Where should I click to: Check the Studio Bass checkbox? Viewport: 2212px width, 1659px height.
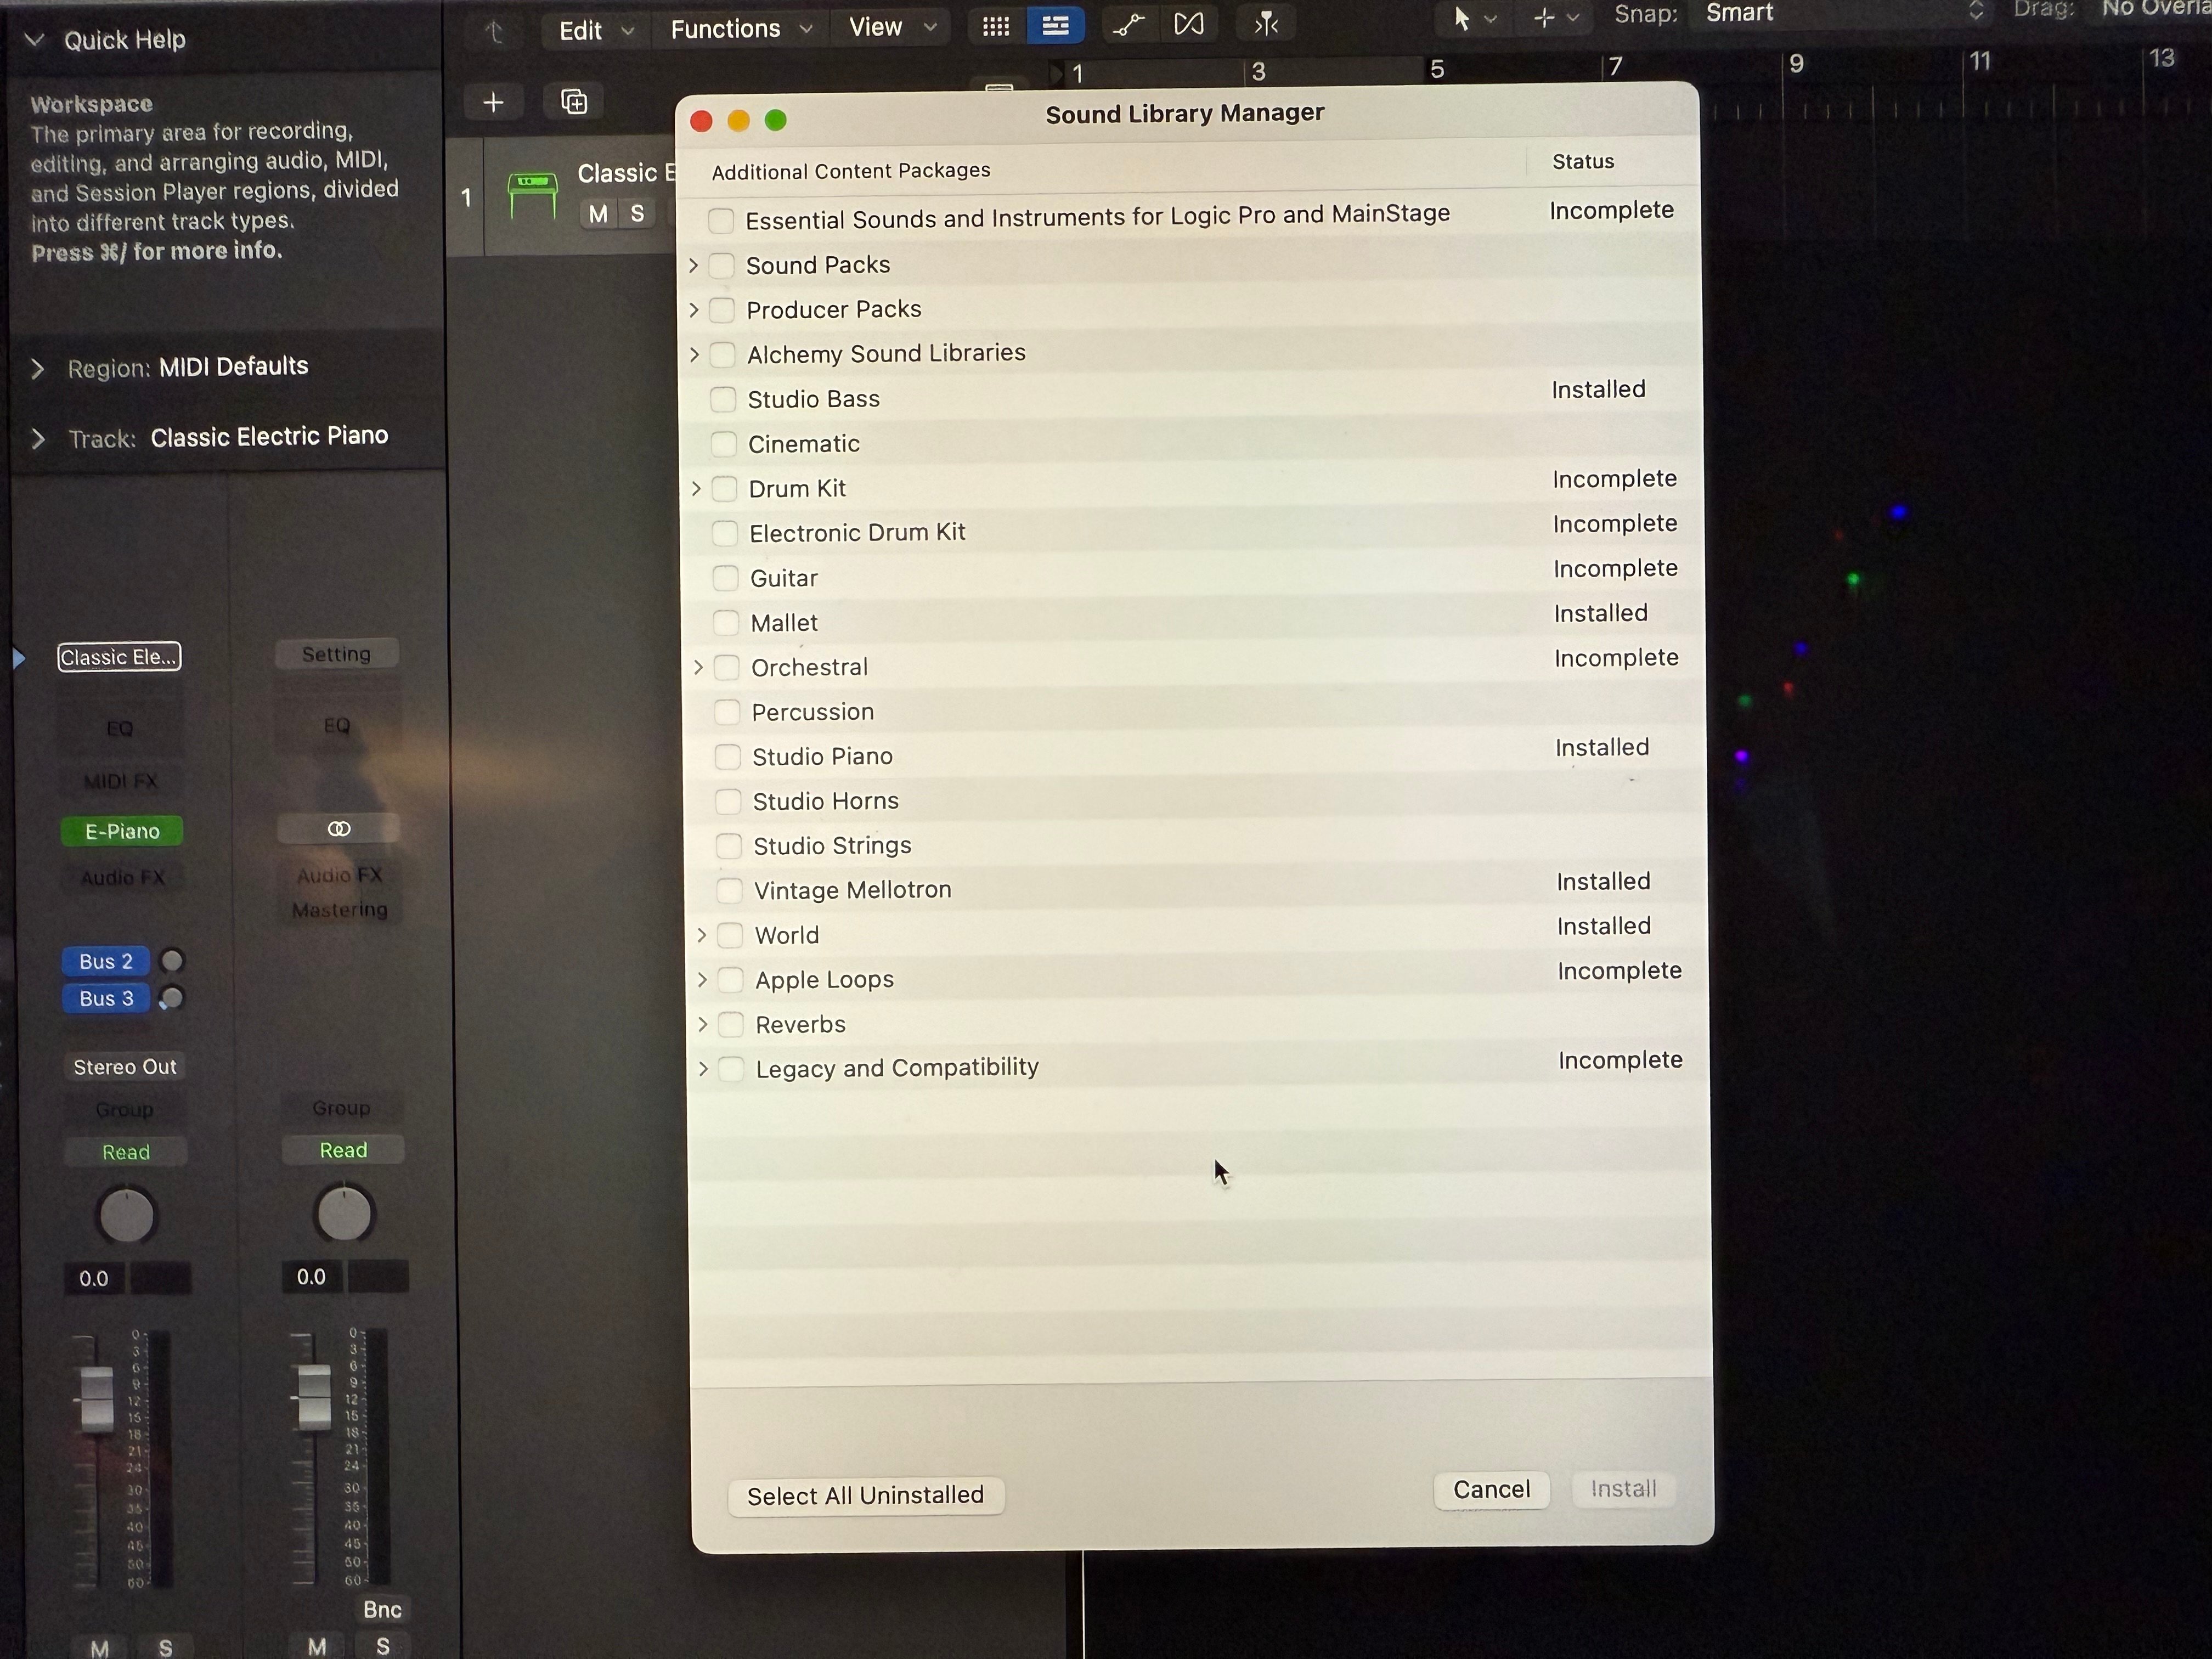(x=723, y=400)
